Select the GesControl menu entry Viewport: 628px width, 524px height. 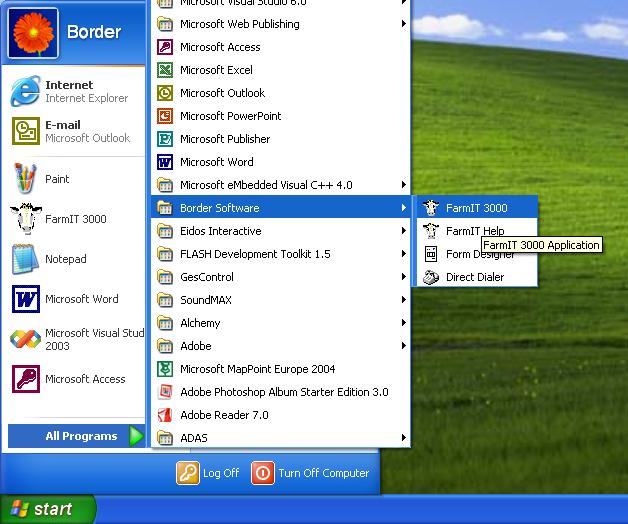pyautogui.click(x=281, y=277)
